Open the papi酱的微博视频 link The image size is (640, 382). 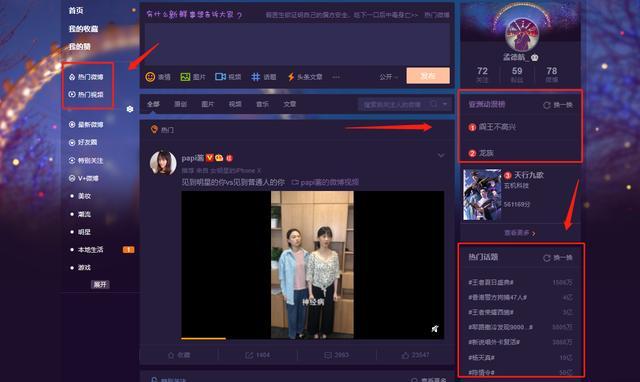325,182
